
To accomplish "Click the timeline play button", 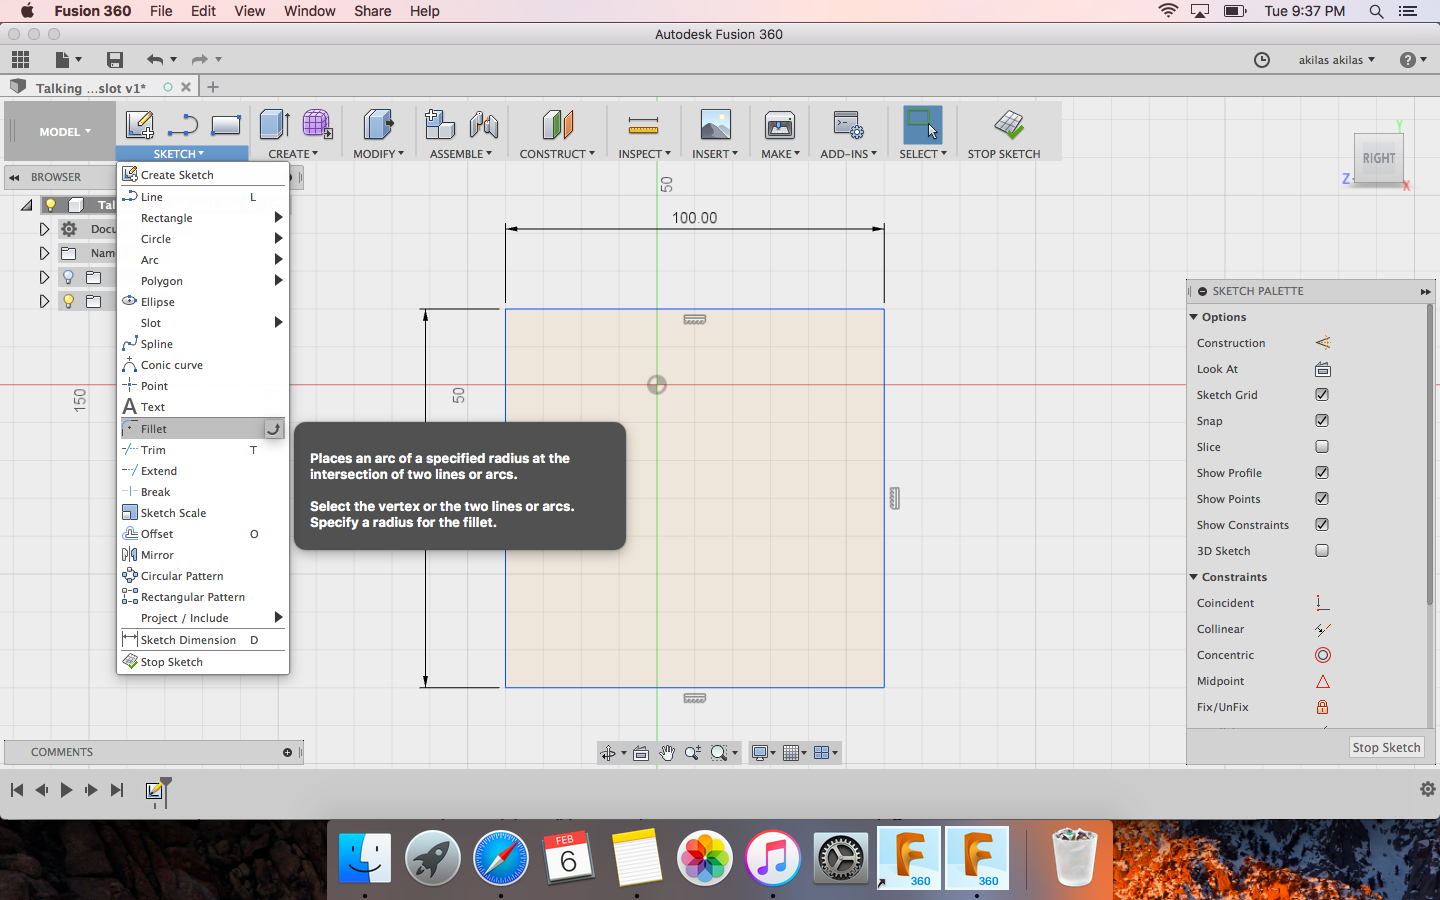I will [66, 790].
